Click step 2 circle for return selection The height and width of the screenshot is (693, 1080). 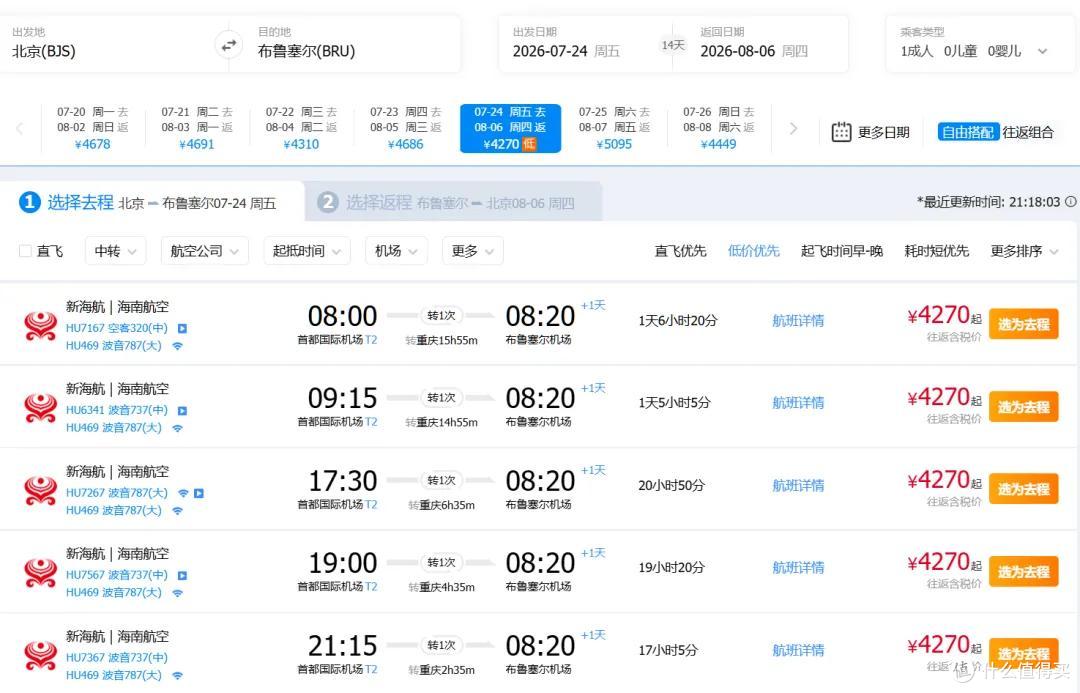[x=327, y=203]
